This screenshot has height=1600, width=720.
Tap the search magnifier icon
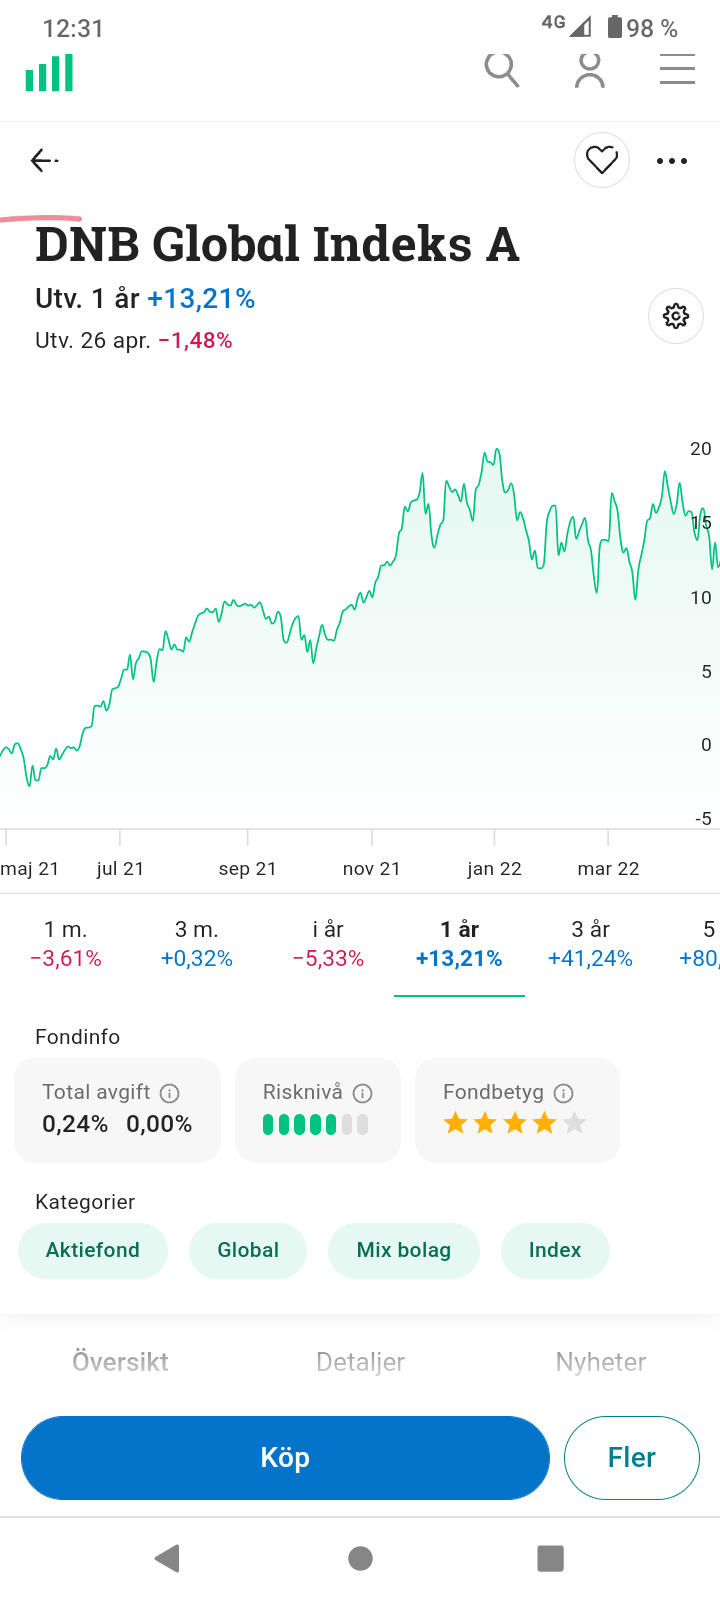point(501,71)
